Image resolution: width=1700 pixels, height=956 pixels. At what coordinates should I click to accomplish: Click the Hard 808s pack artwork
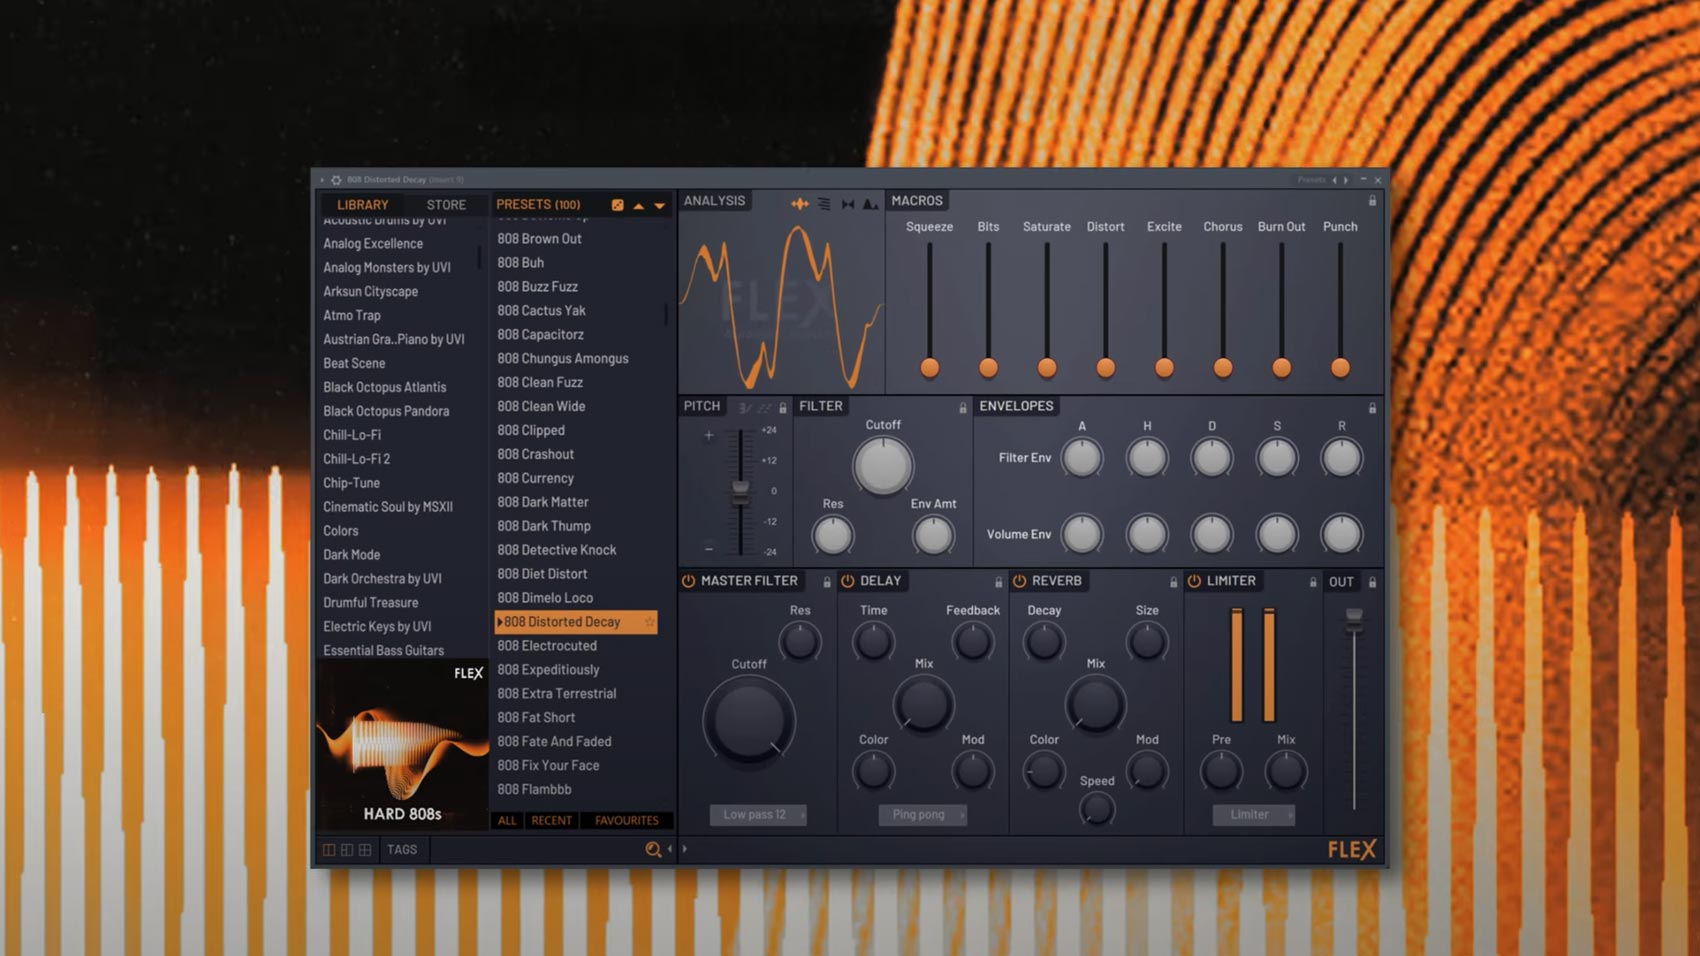(x=402, y=745)
